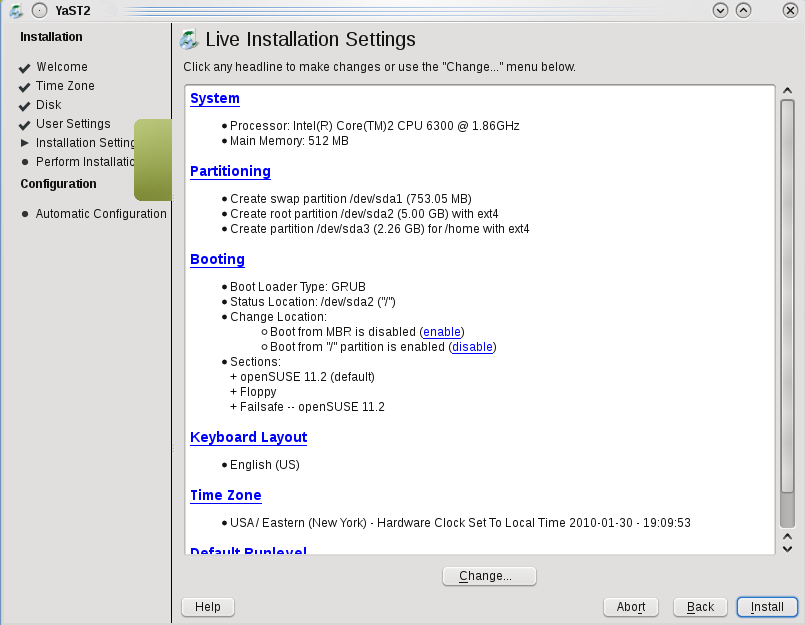
Task: Click the Install button
Action: click(x=767, y=607)
